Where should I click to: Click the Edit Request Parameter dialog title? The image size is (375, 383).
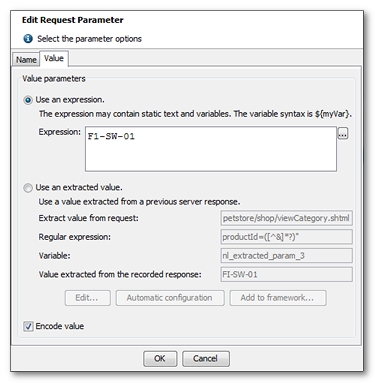tap(73, 20)
